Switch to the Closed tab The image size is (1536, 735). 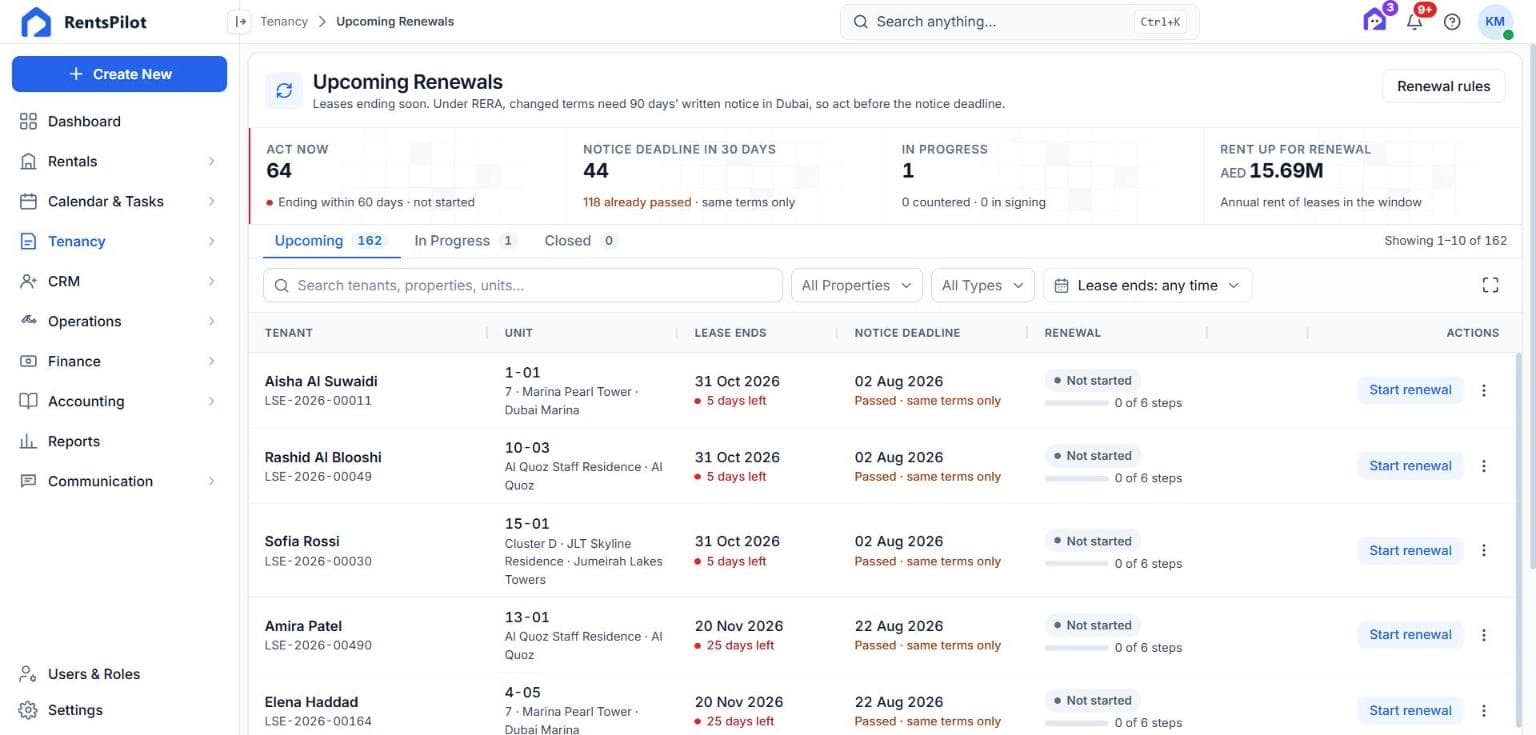[582, 241]
